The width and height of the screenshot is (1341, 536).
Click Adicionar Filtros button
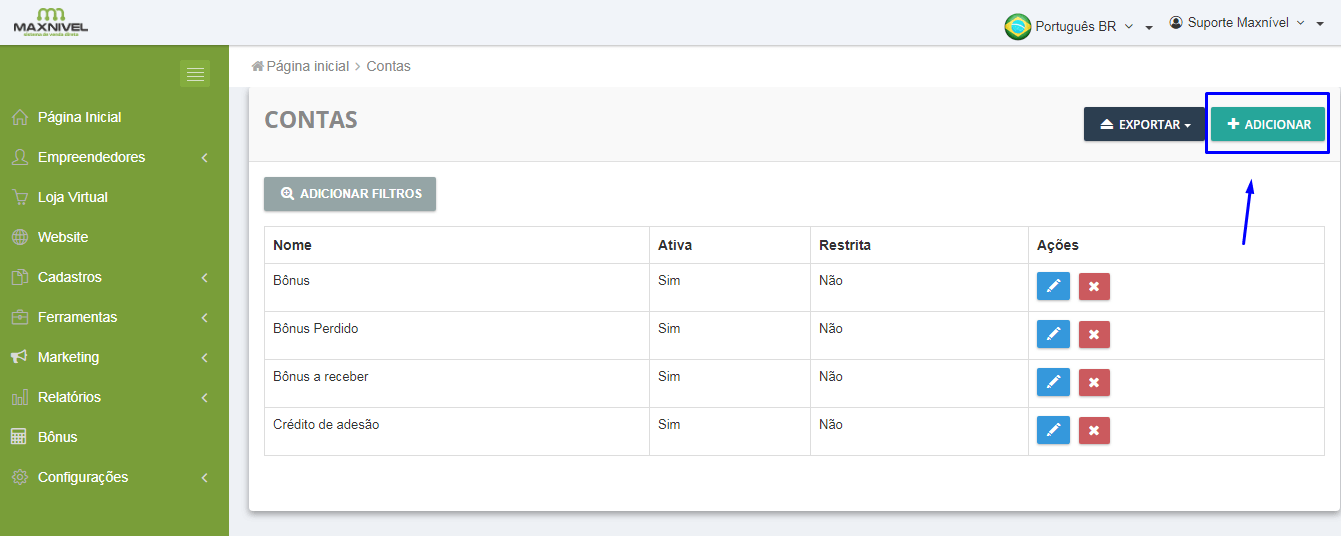click(350, 194)
